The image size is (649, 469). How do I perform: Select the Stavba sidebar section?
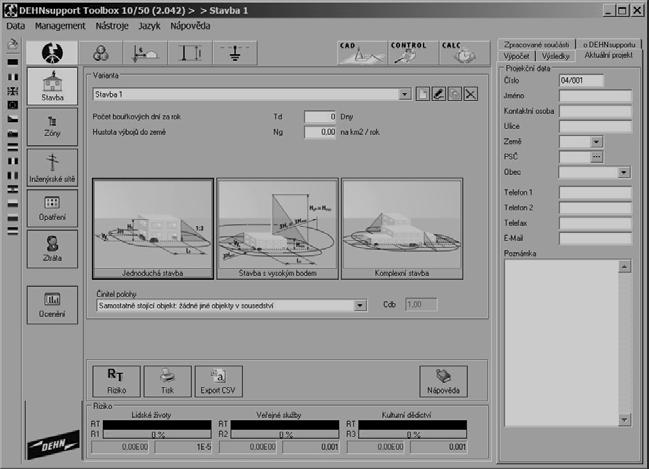pyautogui.click(x=52, y=86)
